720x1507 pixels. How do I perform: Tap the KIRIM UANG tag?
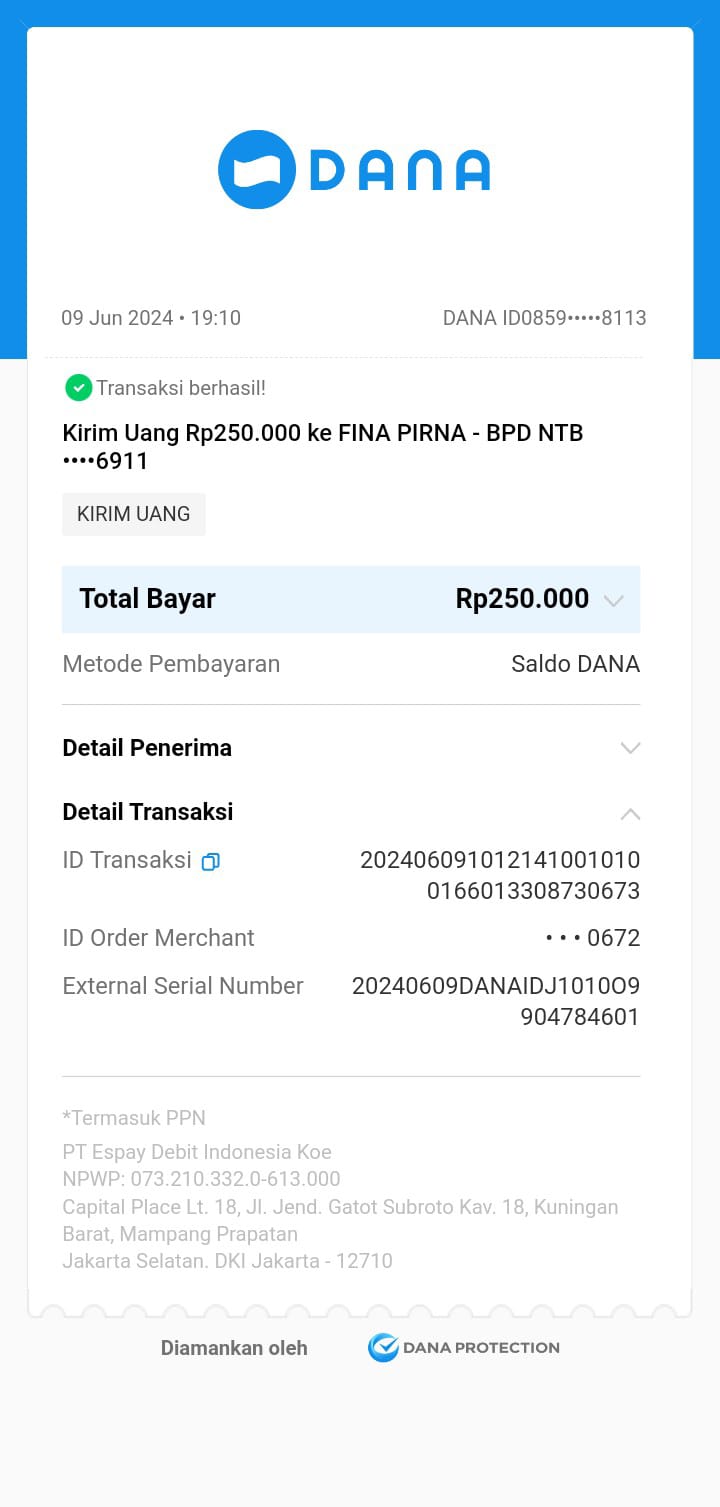coord(133,514)
